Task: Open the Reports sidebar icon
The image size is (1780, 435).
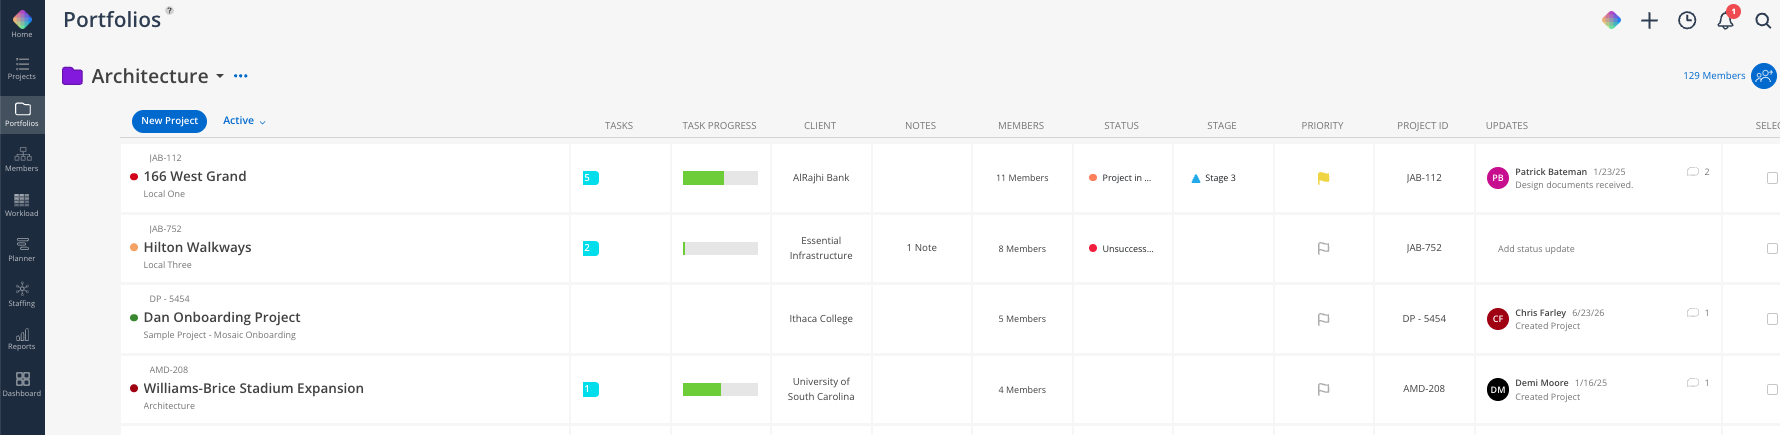Action: pos(22,339)
